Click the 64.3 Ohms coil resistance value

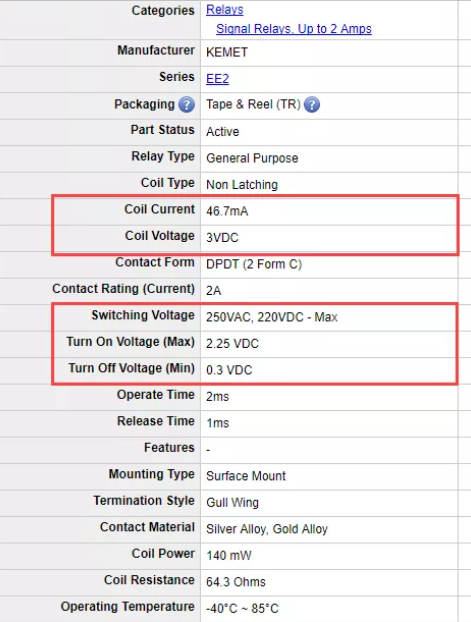pyautogui.click(x=236, y=582)
